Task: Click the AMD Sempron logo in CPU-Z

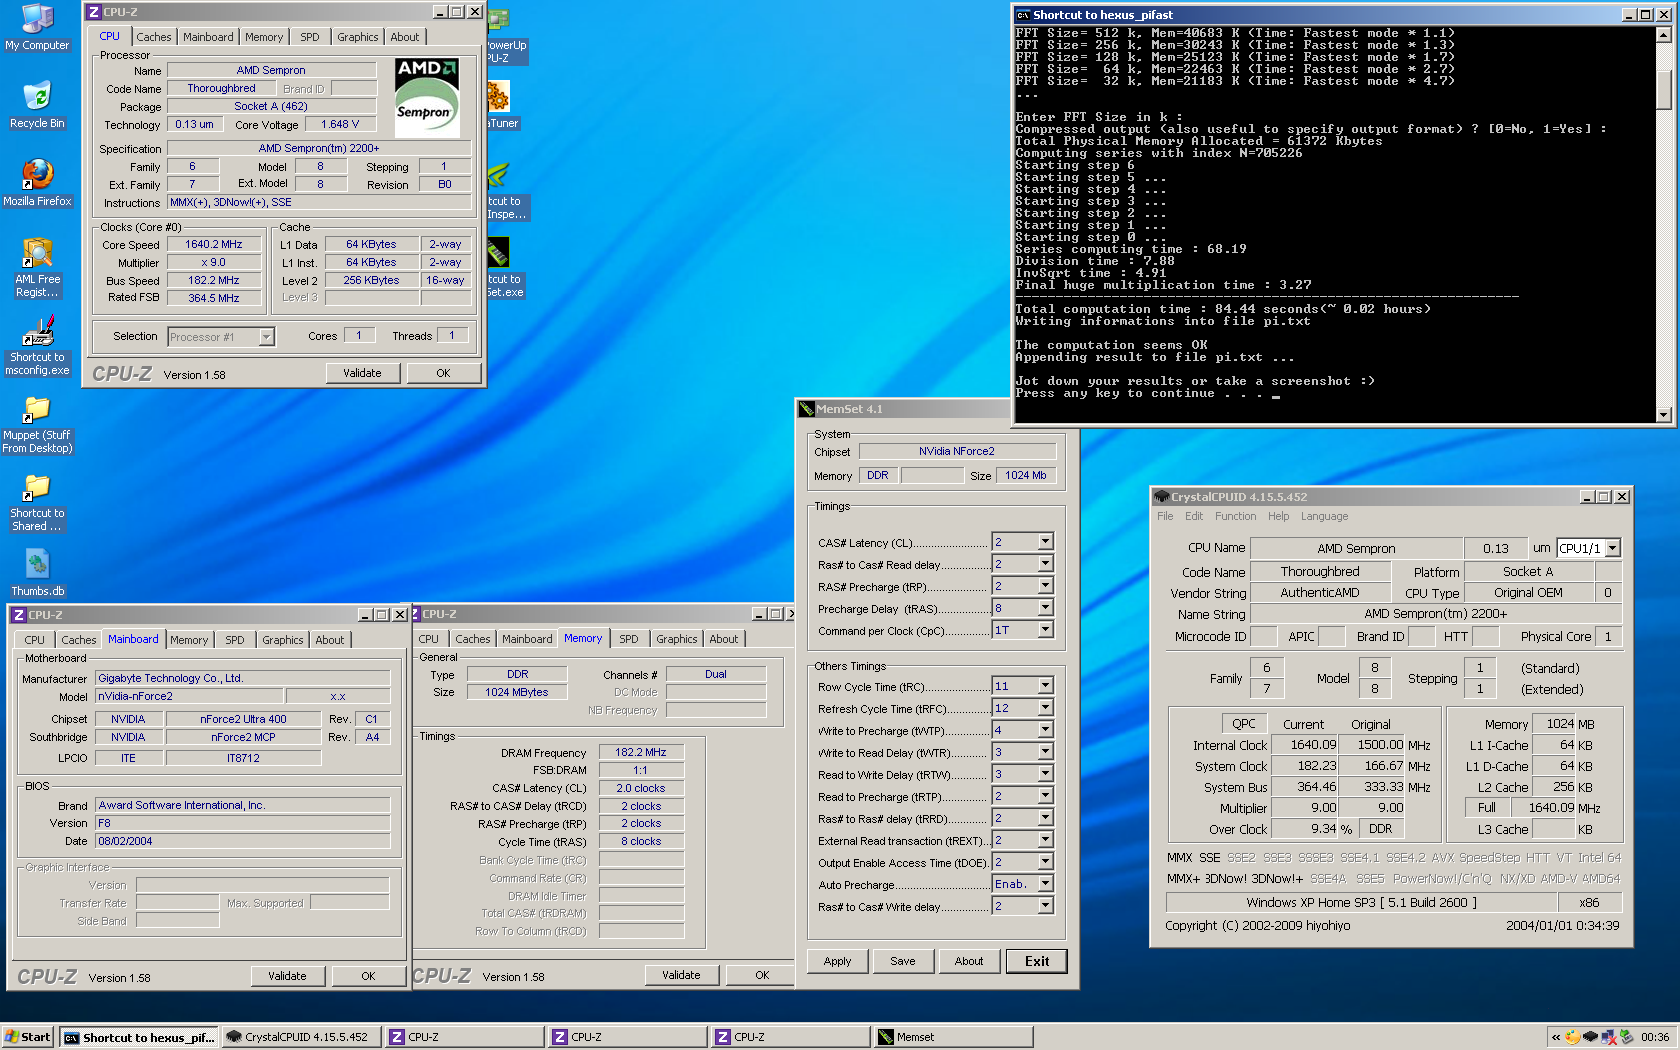Action: pyautogui.click(x=428, y=97)
